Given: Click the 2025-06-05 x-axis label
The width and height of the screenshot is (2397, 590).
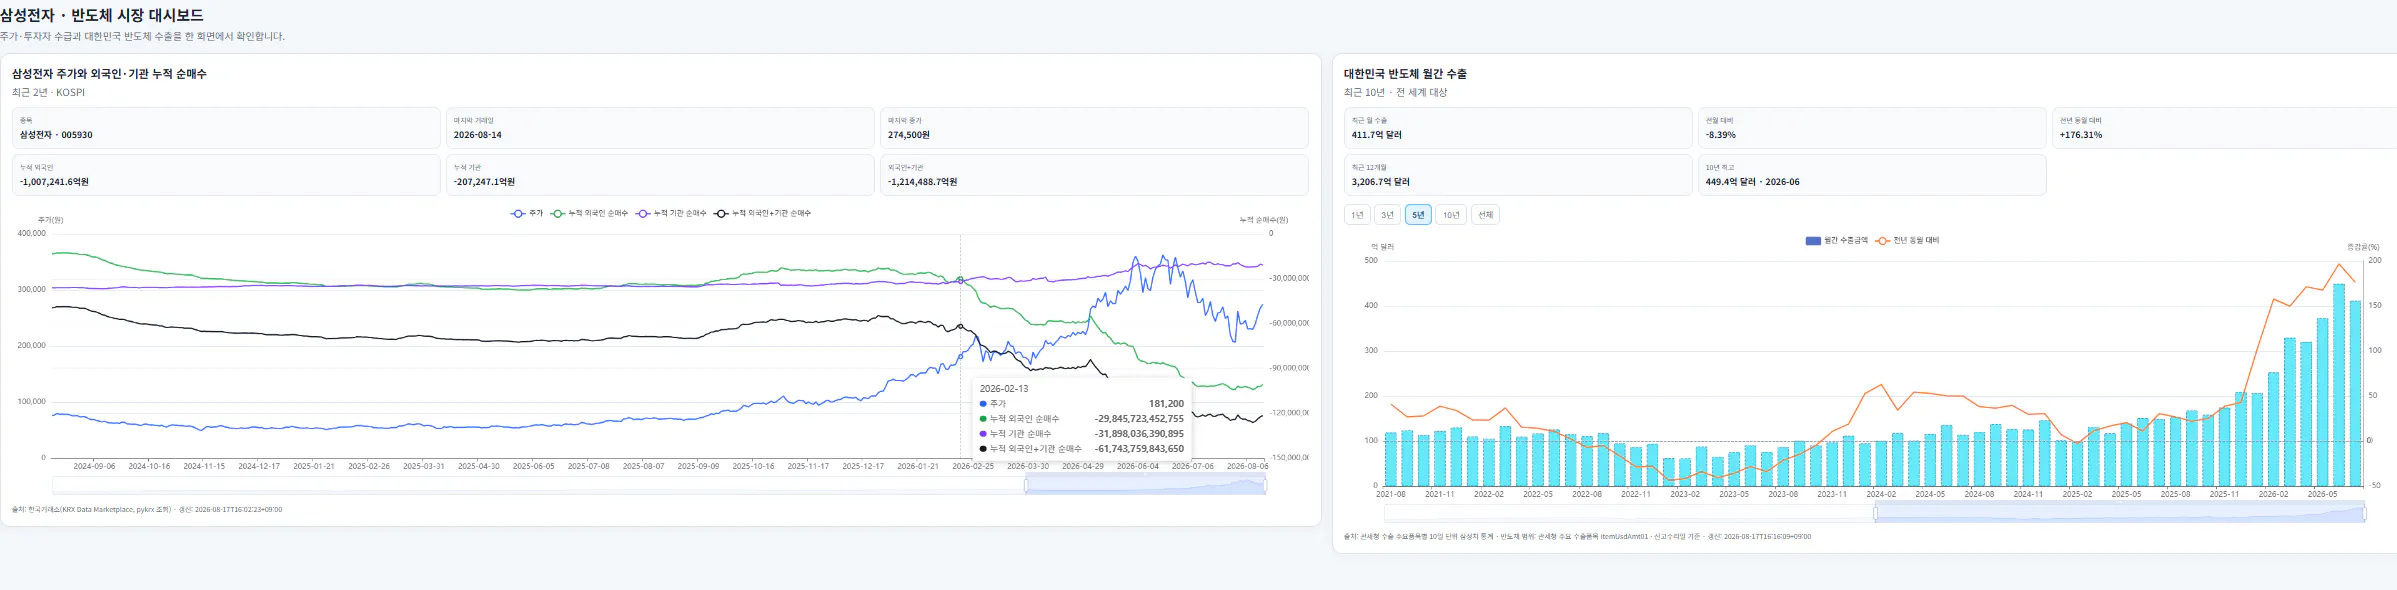Looking at the screenshot, I should coord(533,466).
